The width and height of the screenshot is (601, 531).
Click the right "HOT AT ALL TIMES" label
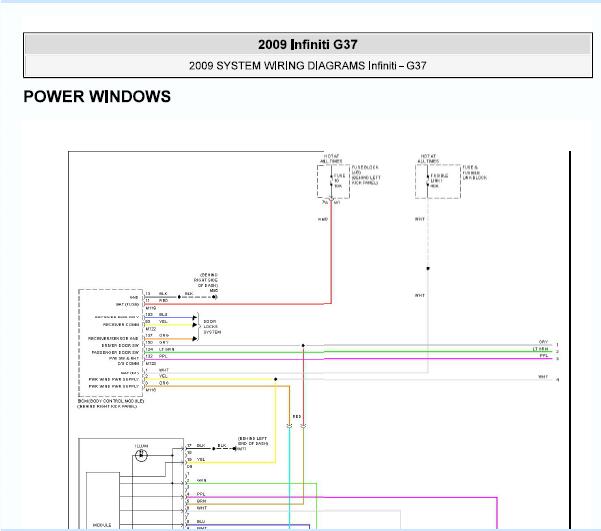428,159
